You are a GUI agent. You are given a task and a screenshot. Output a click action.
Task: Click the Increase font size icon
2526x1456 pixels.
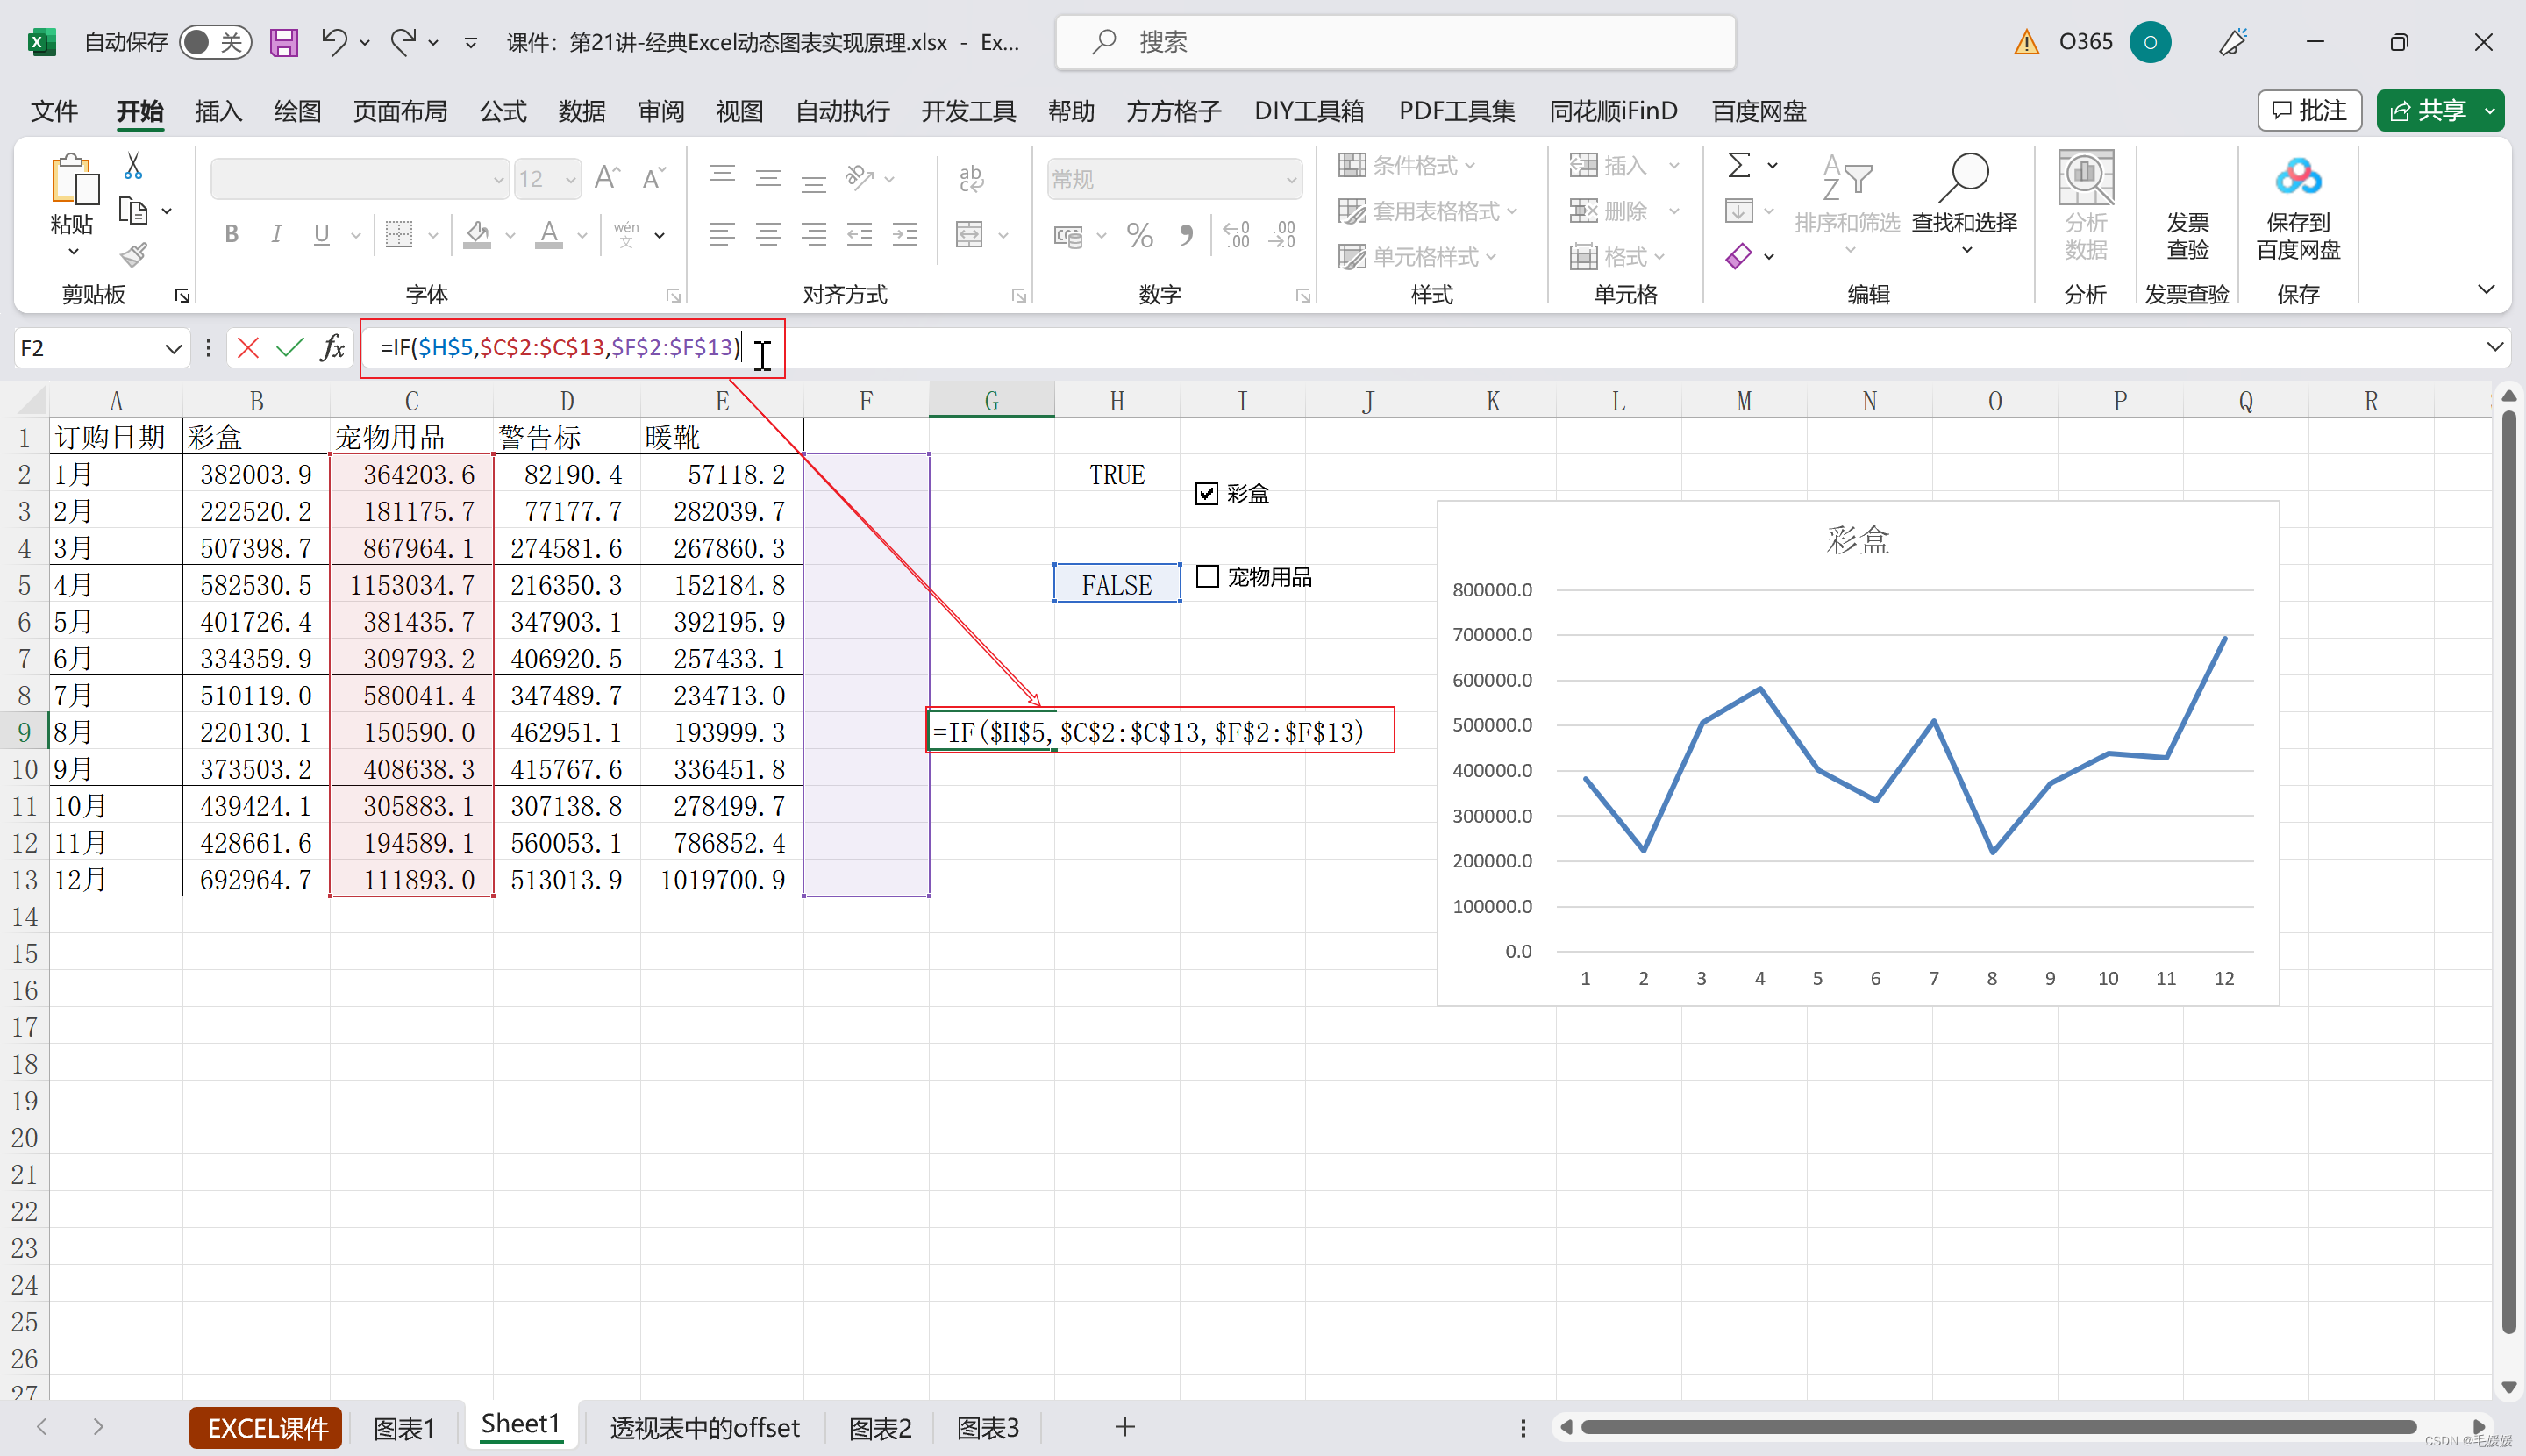point(607,178)
